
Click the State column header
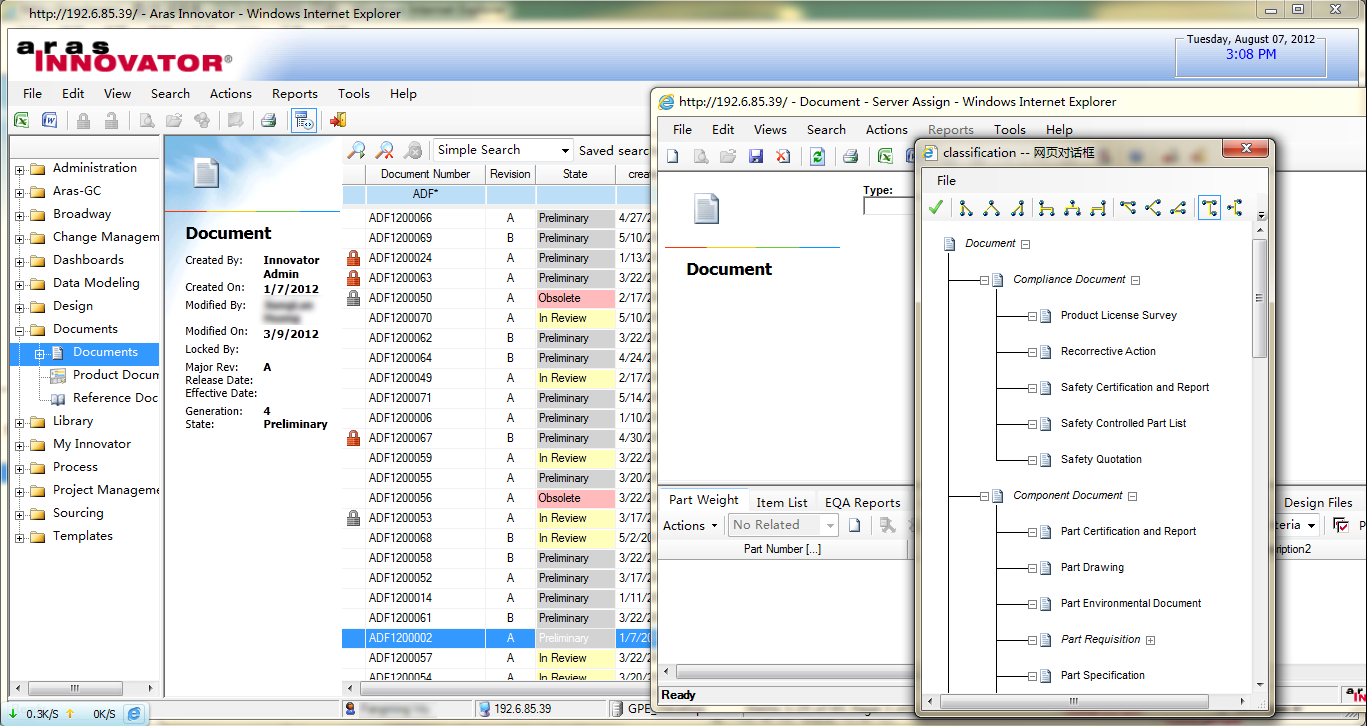click(x=575, y=174)
